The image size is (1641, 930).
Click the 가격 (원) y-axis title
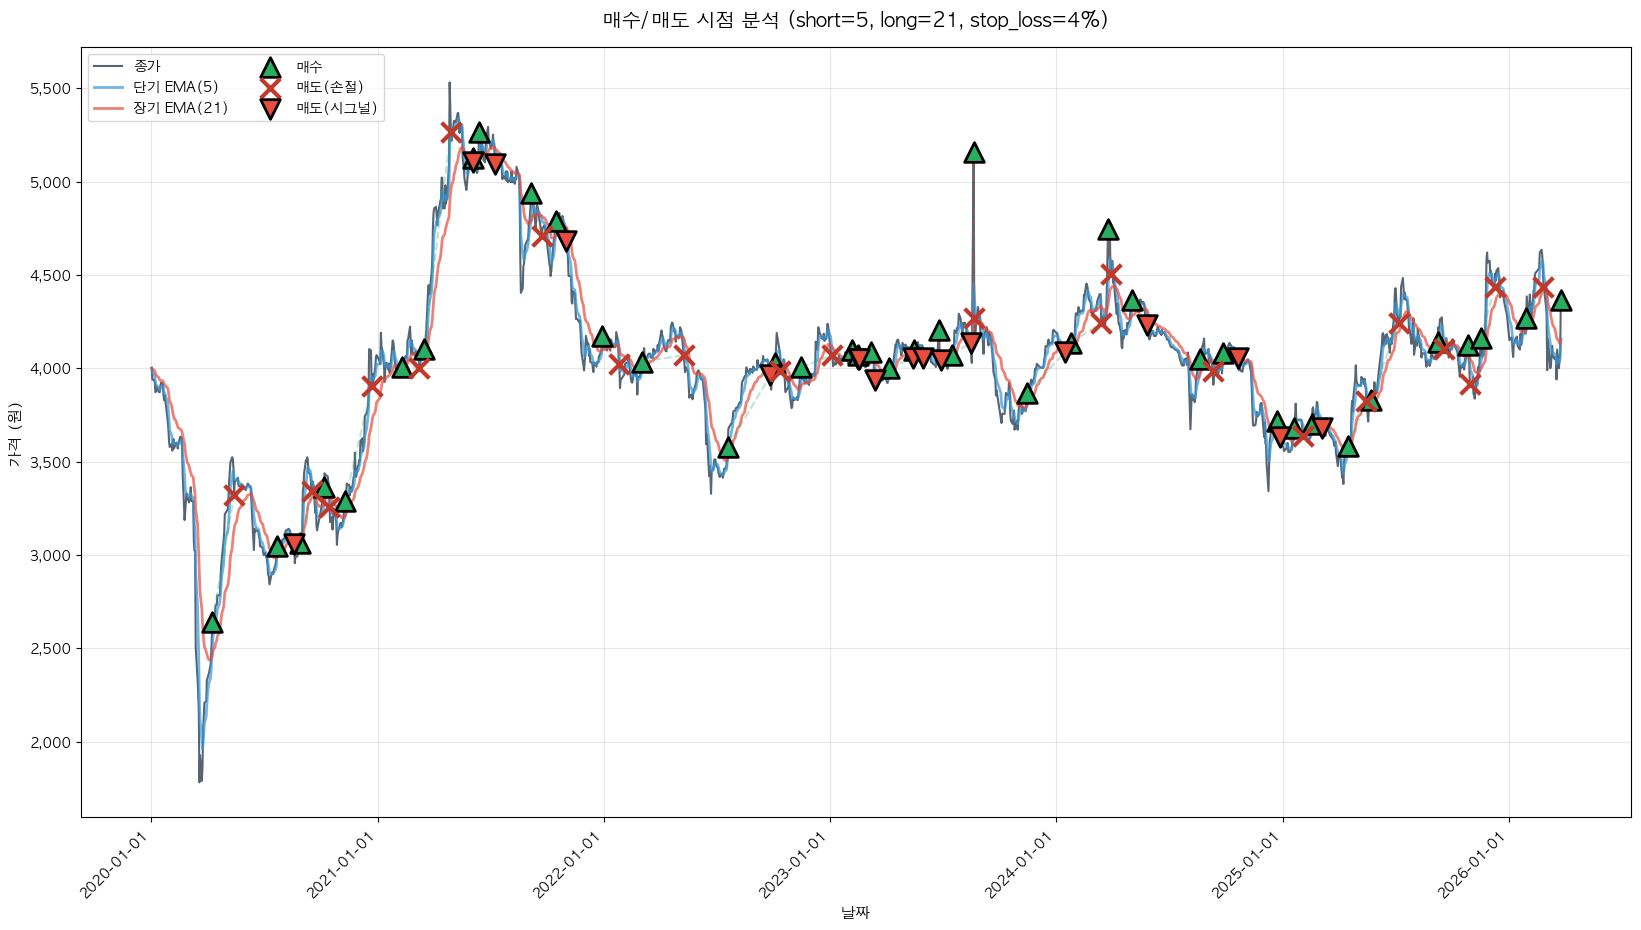click(14, 434)
